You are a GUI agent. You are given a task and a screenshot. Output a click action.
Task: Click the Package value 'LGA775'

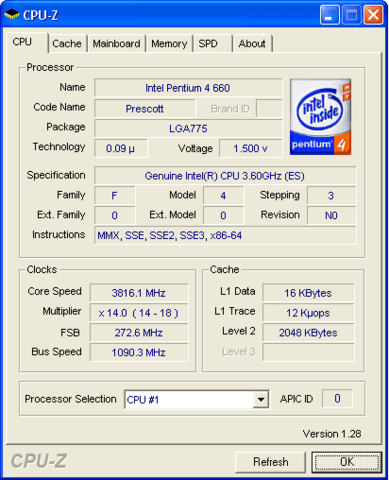point(188,128)
